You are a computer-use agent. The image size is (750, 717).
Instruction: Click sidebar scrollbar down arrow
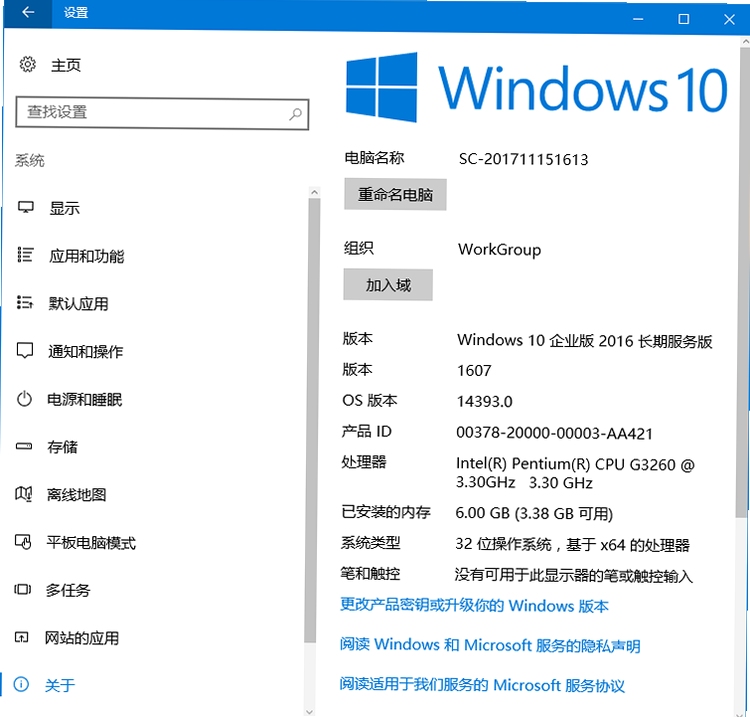coord(309,712)
